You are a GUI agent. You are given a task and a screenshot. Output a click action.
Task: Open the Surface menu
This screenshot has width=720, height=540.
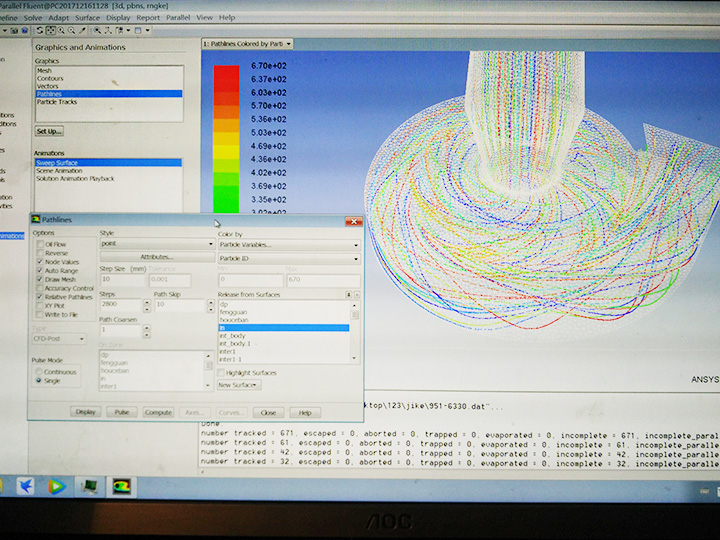pos(87,17)
